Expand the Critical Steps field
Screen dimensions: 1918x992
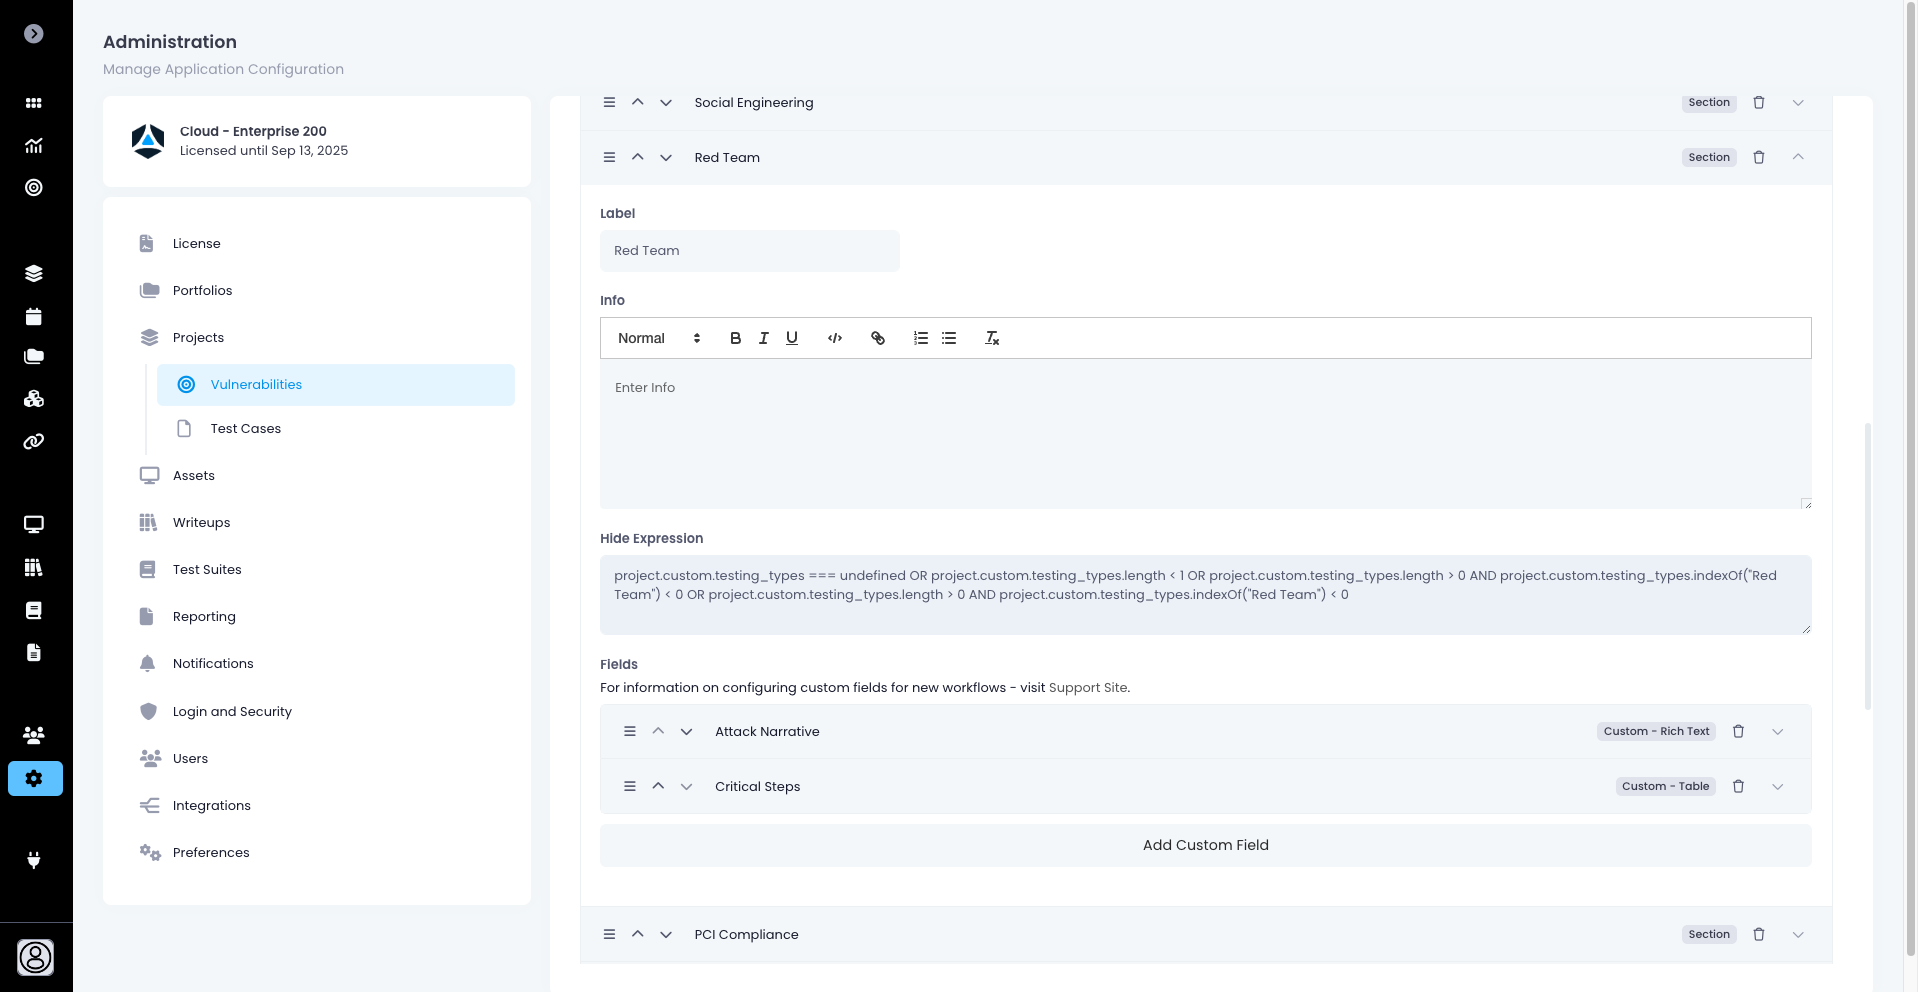[x=1778, y=786]
